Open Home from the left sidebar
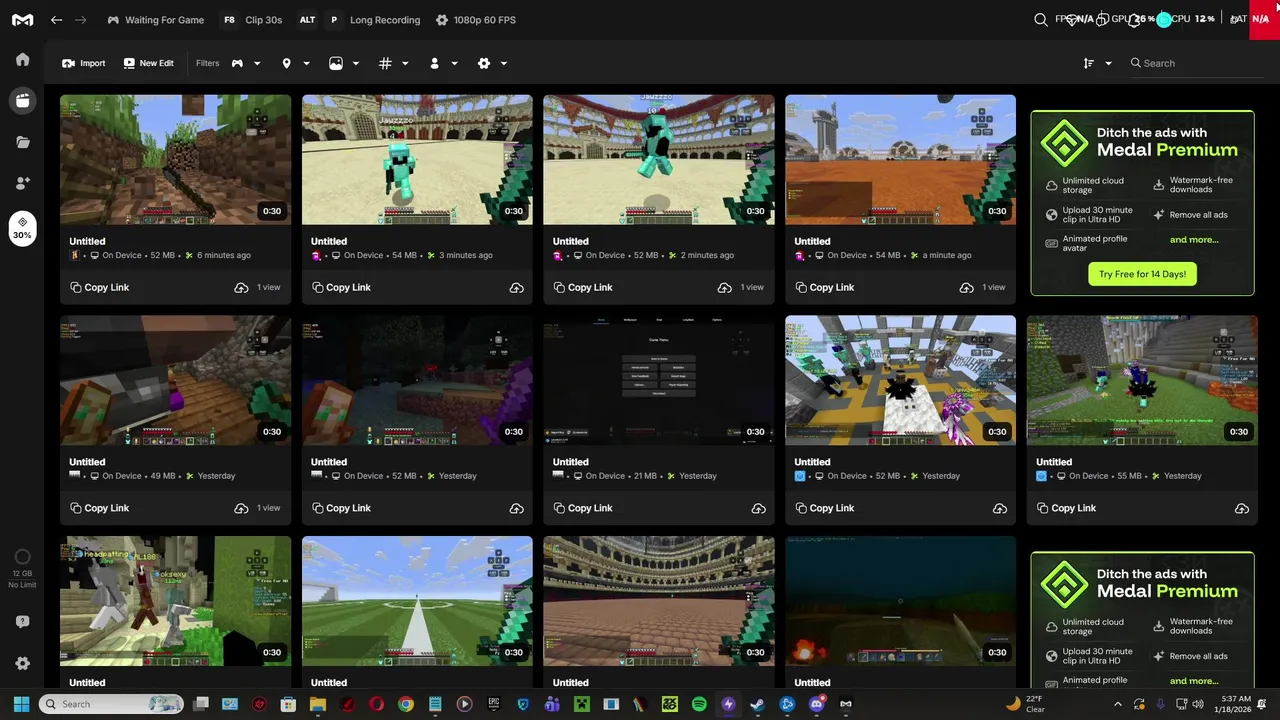This screenshot has height=720, width=1280. (x=22, y=59)
